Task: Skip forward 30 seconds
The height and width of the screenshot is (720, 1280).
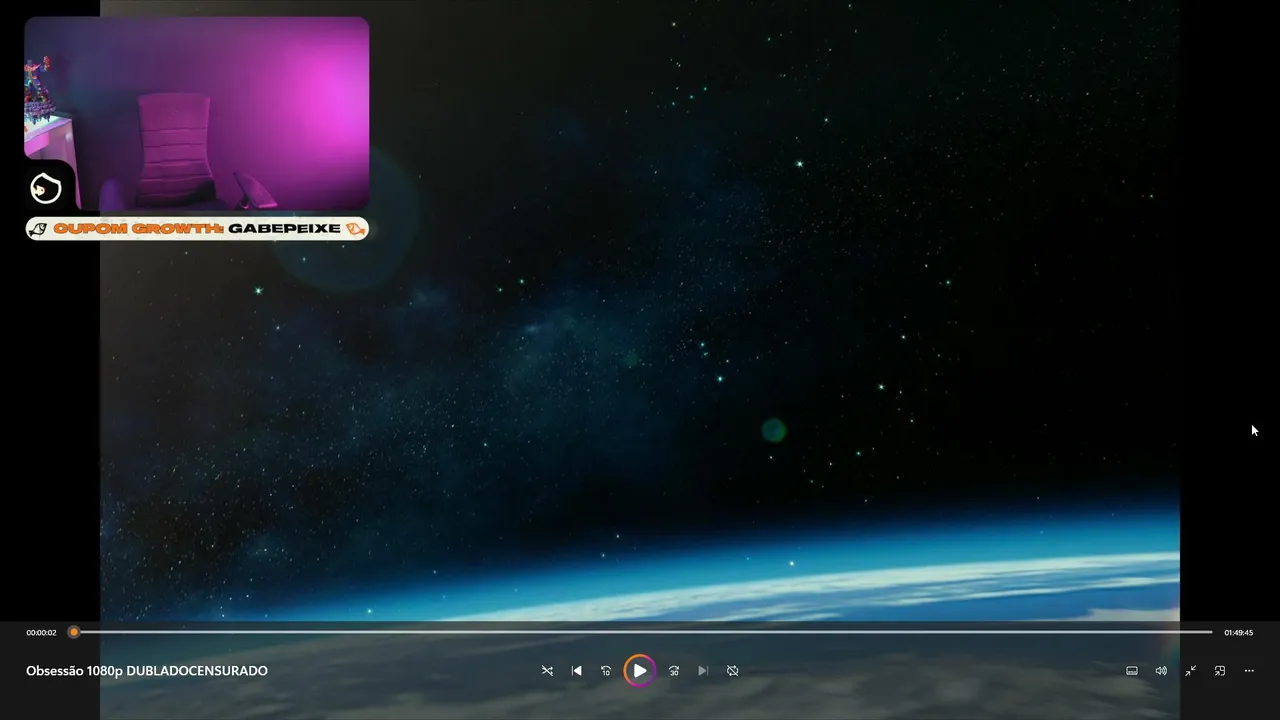Action: click(674, 671)
